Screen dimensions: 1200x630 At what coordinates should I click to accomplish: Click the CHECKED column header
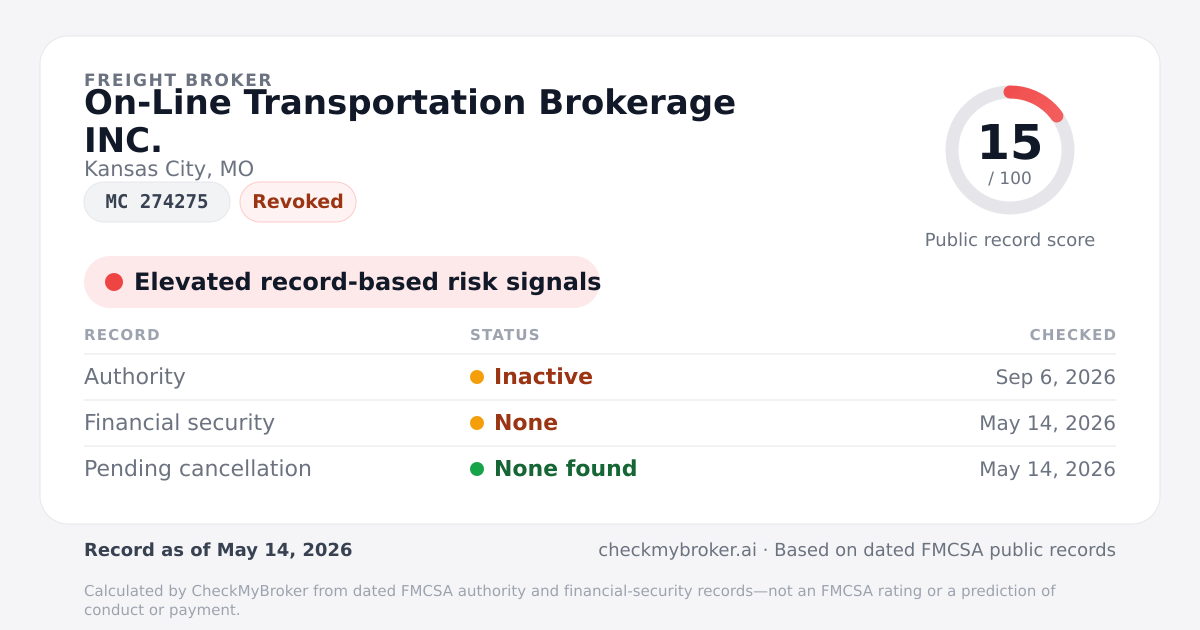1073,335
